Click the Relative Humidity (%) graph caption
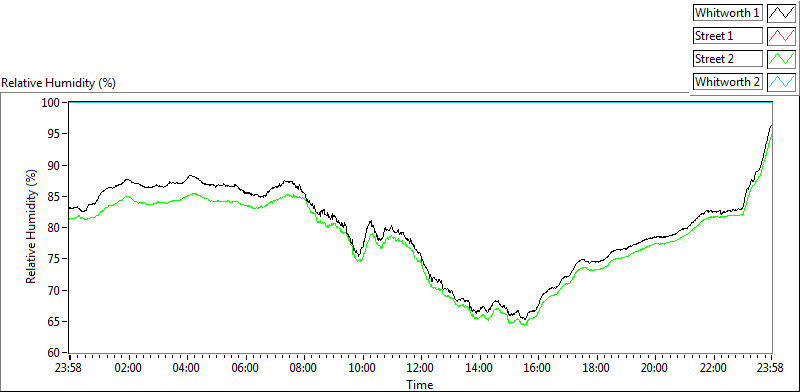The image size is (800, 392). pyautogui.click(x=59, y=83)
